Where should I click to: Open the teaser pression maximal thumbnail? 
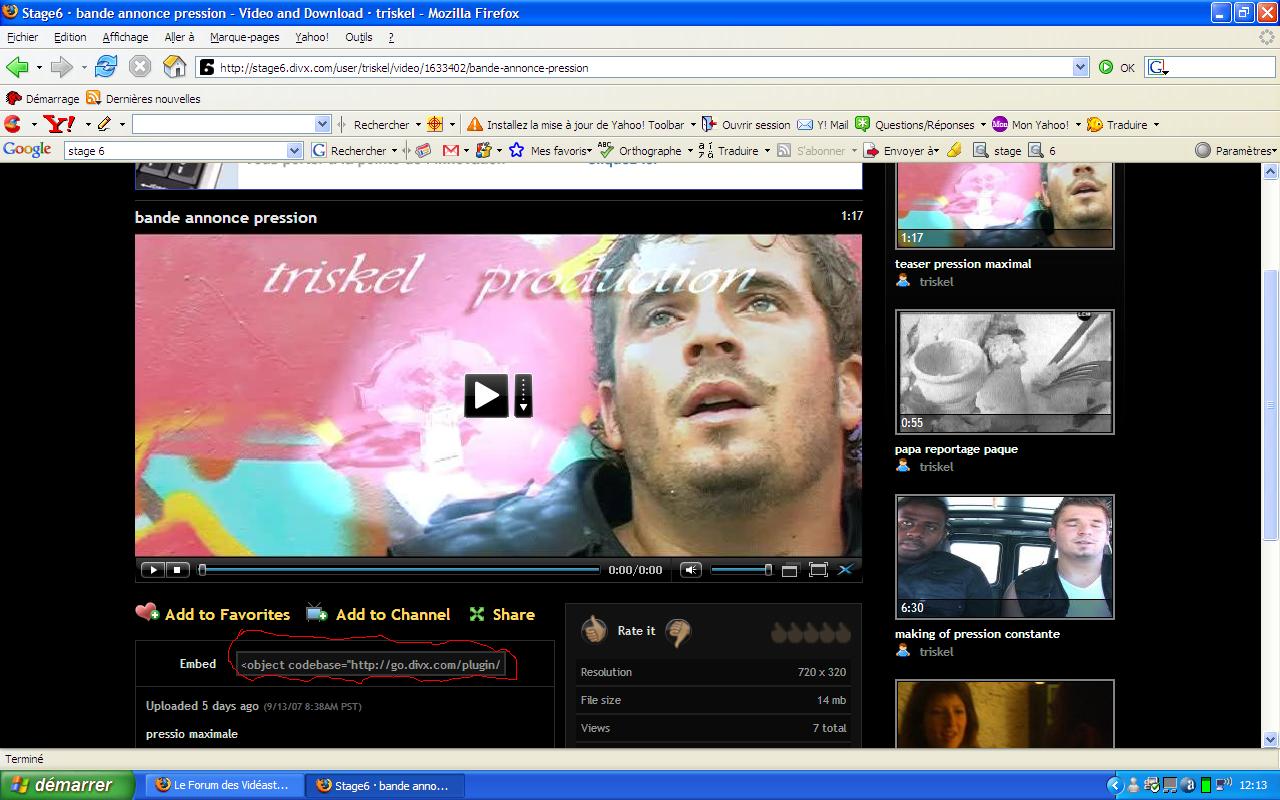(x=1004, y=206)
